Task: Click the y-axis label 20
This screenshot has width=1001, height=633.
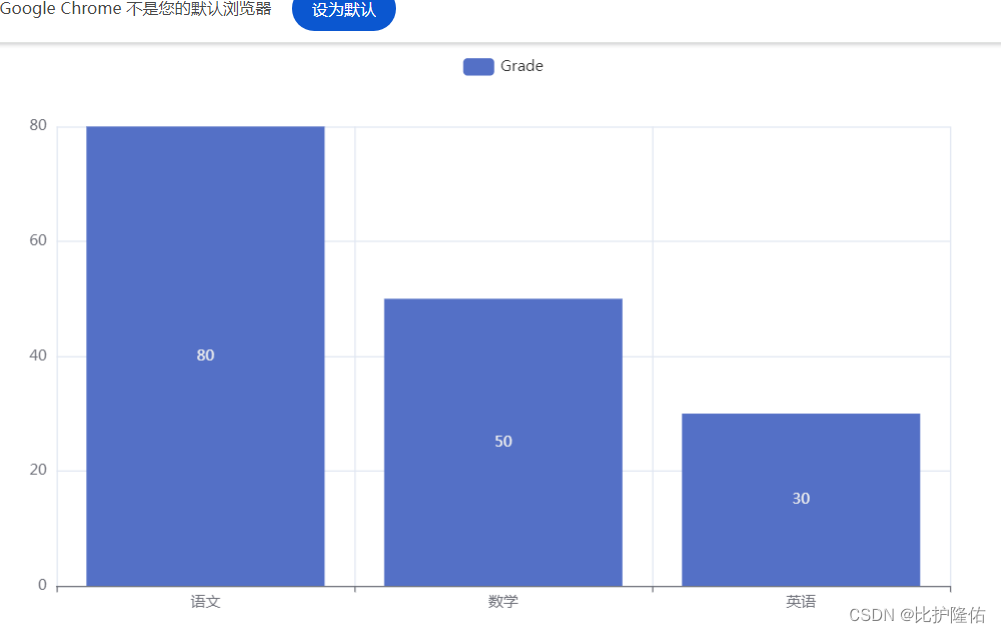Action: click(x=38, y=470)
